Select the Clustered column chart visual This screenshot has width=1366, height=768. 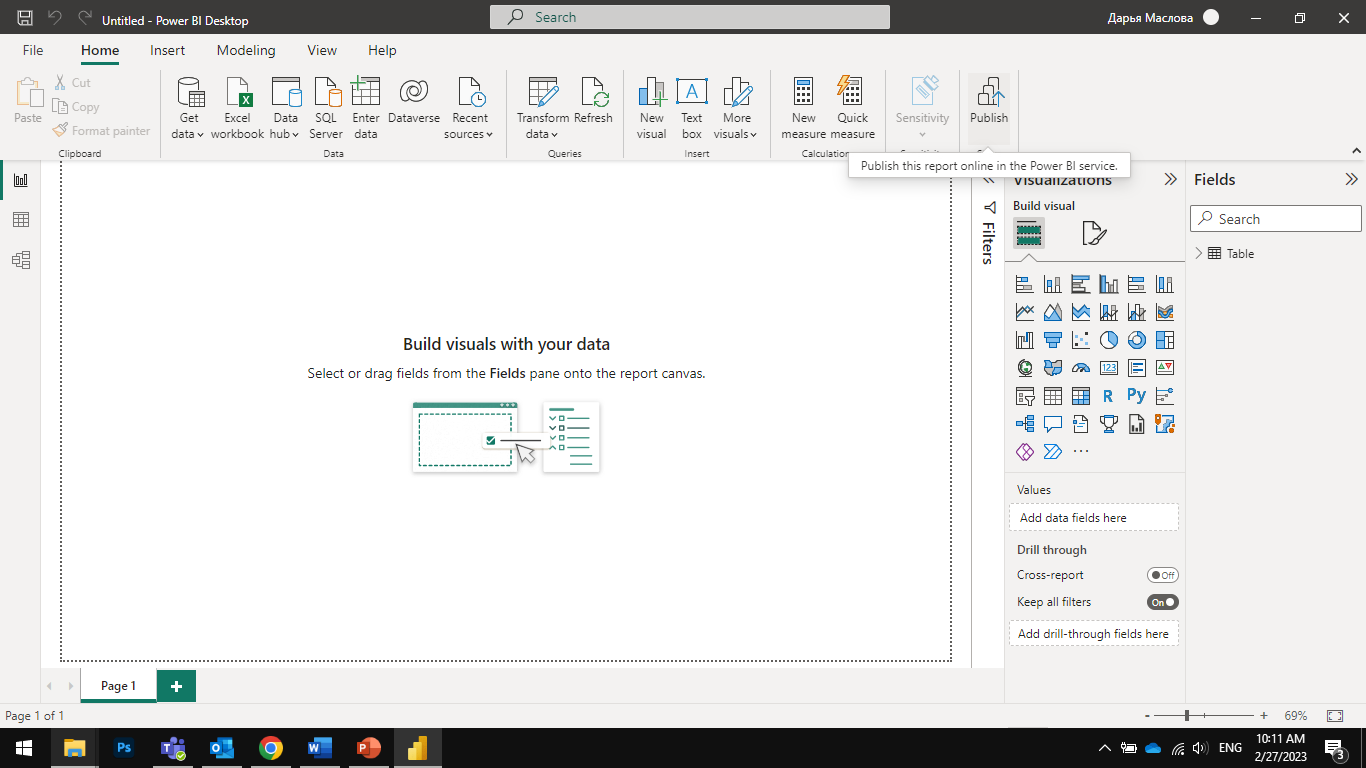coord(1108,284)
